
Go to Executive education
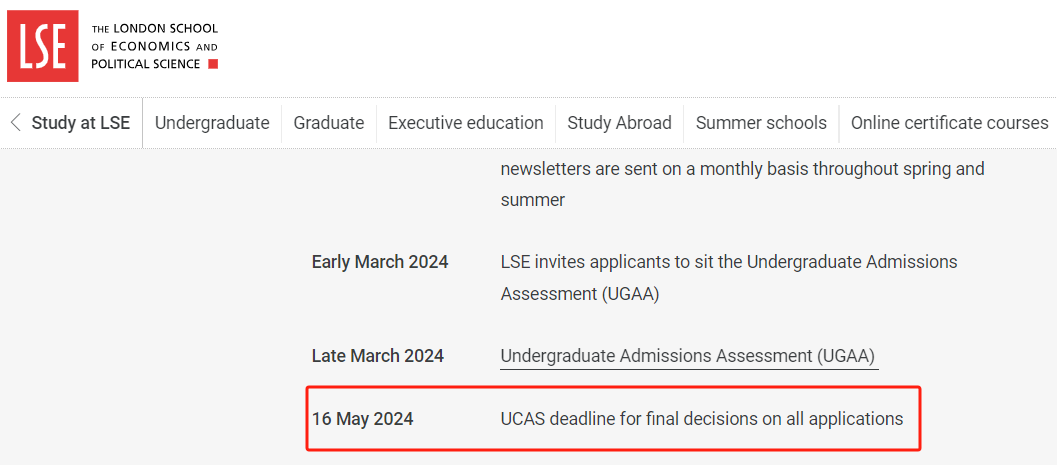pyautogui.click(x=466, y=123)
